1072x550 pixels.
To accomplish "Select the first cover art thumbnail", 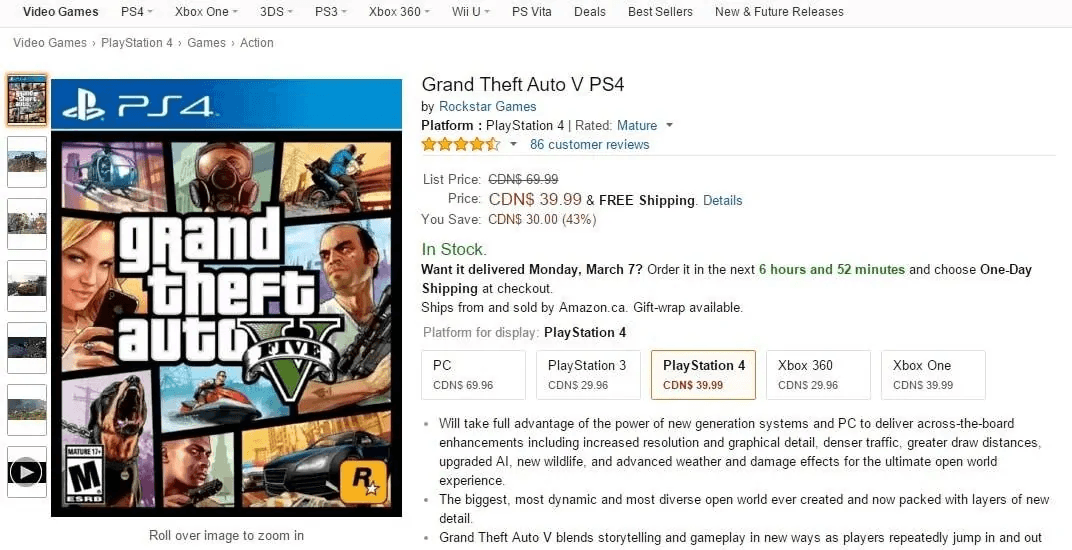I will (27, 100).
